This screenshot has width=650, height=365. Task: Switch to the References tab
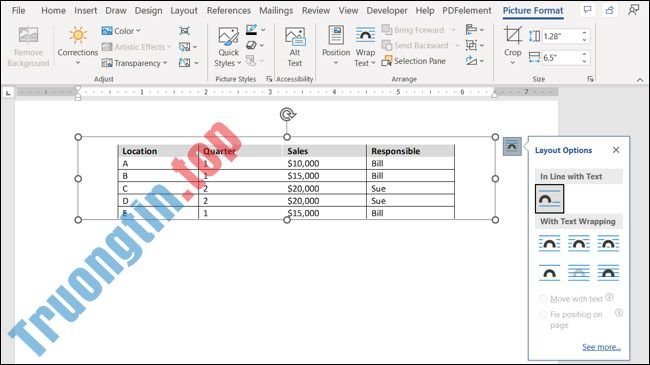tap(229, 11)
